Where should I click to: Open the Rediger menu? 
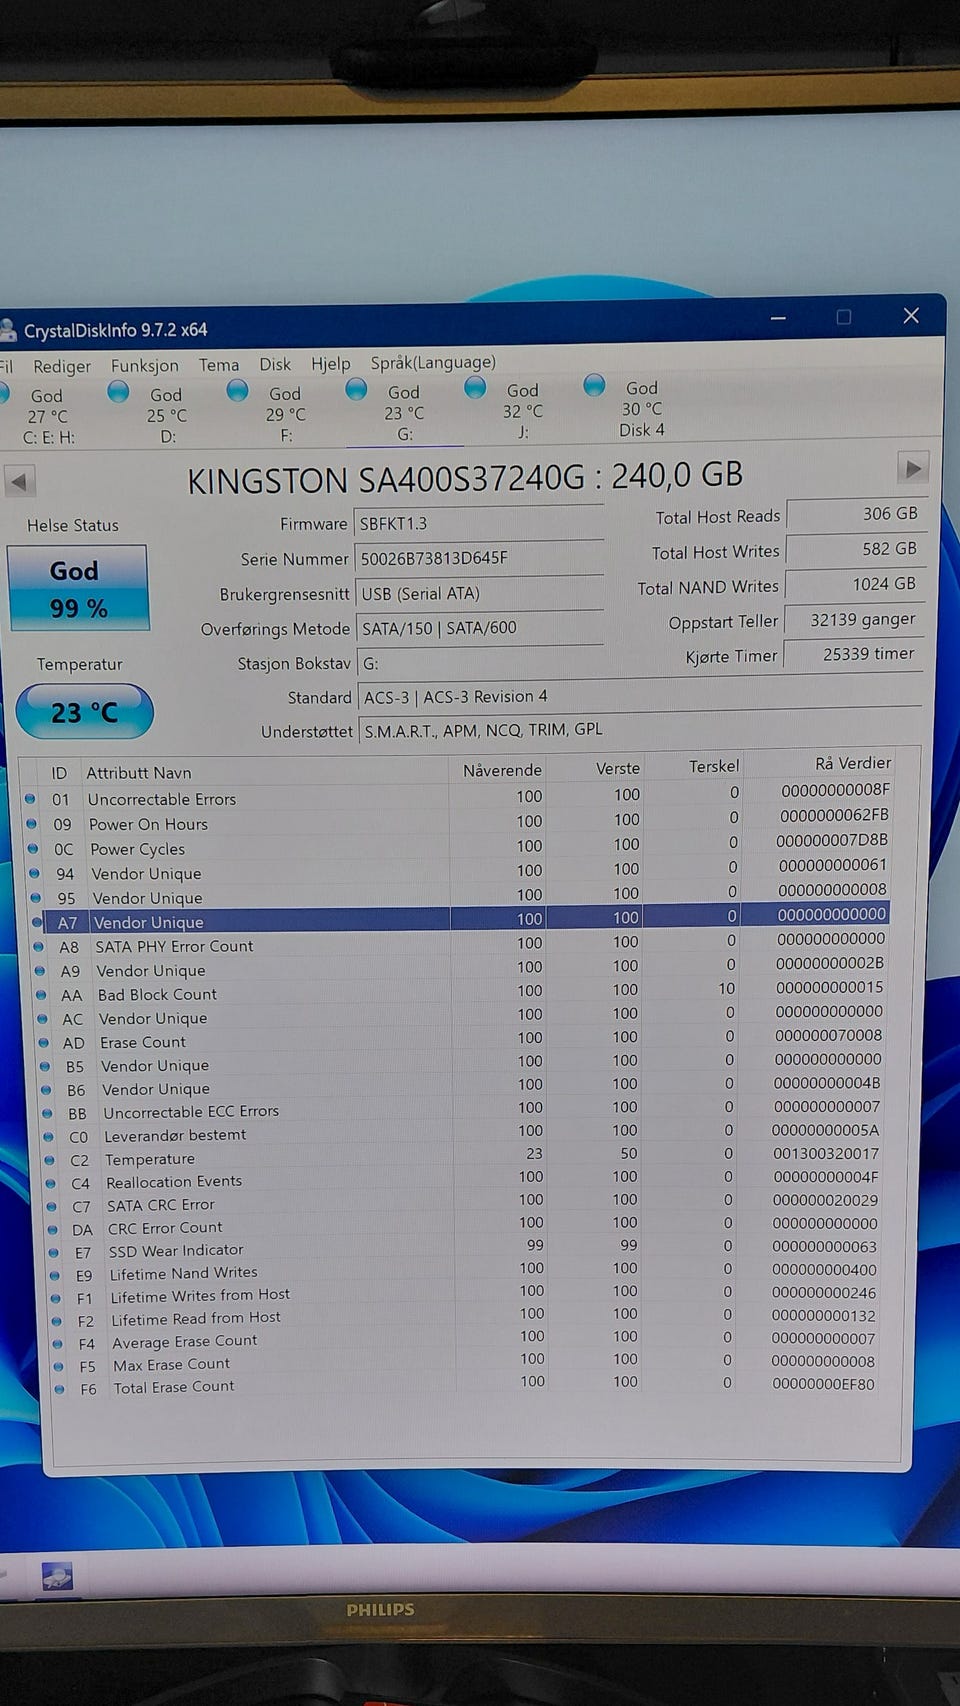(61, 366)
